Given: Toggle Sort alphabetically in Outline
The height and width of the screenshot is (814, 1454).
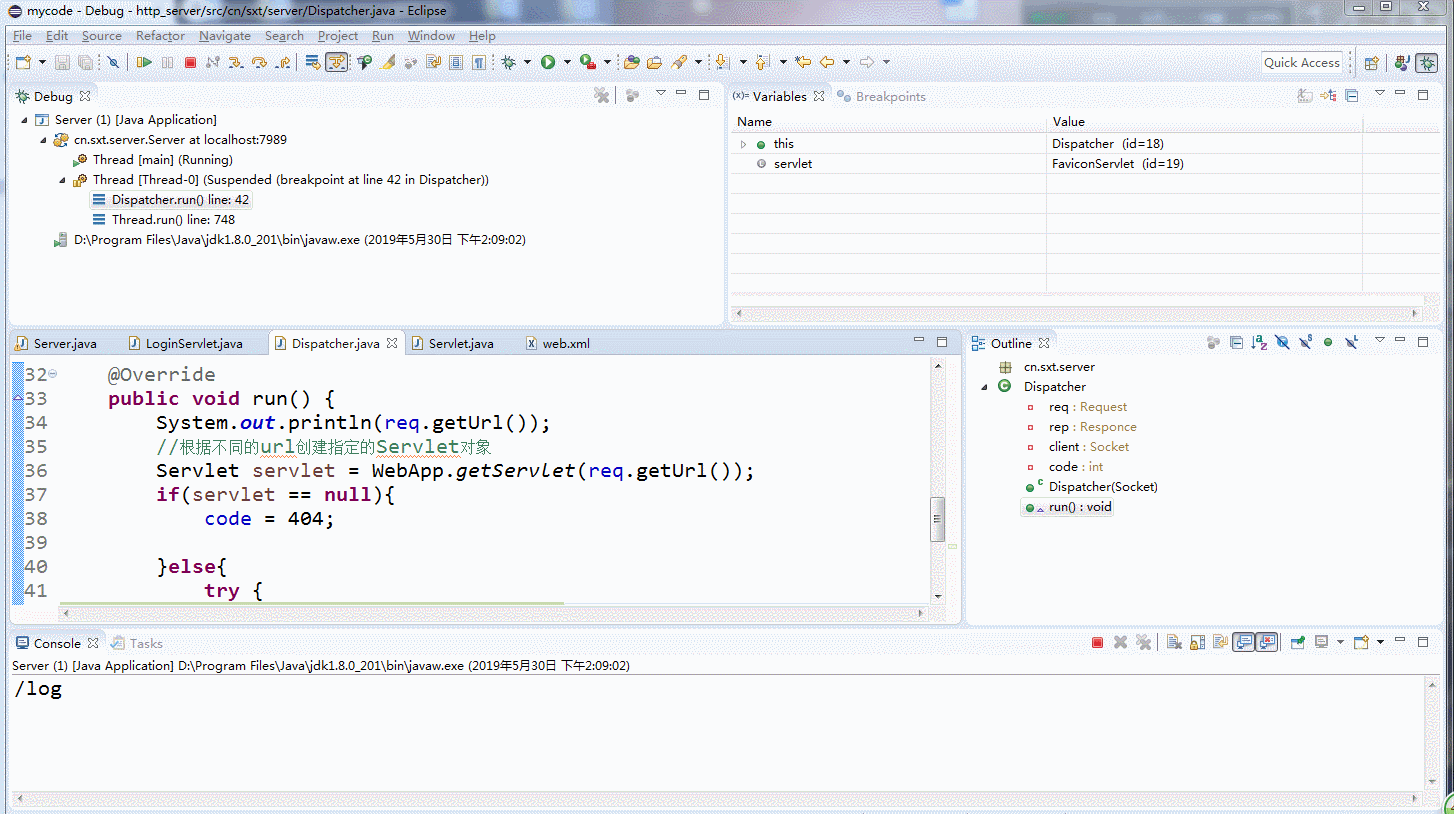Looking at the screenshot, I should coord(1259,342).
